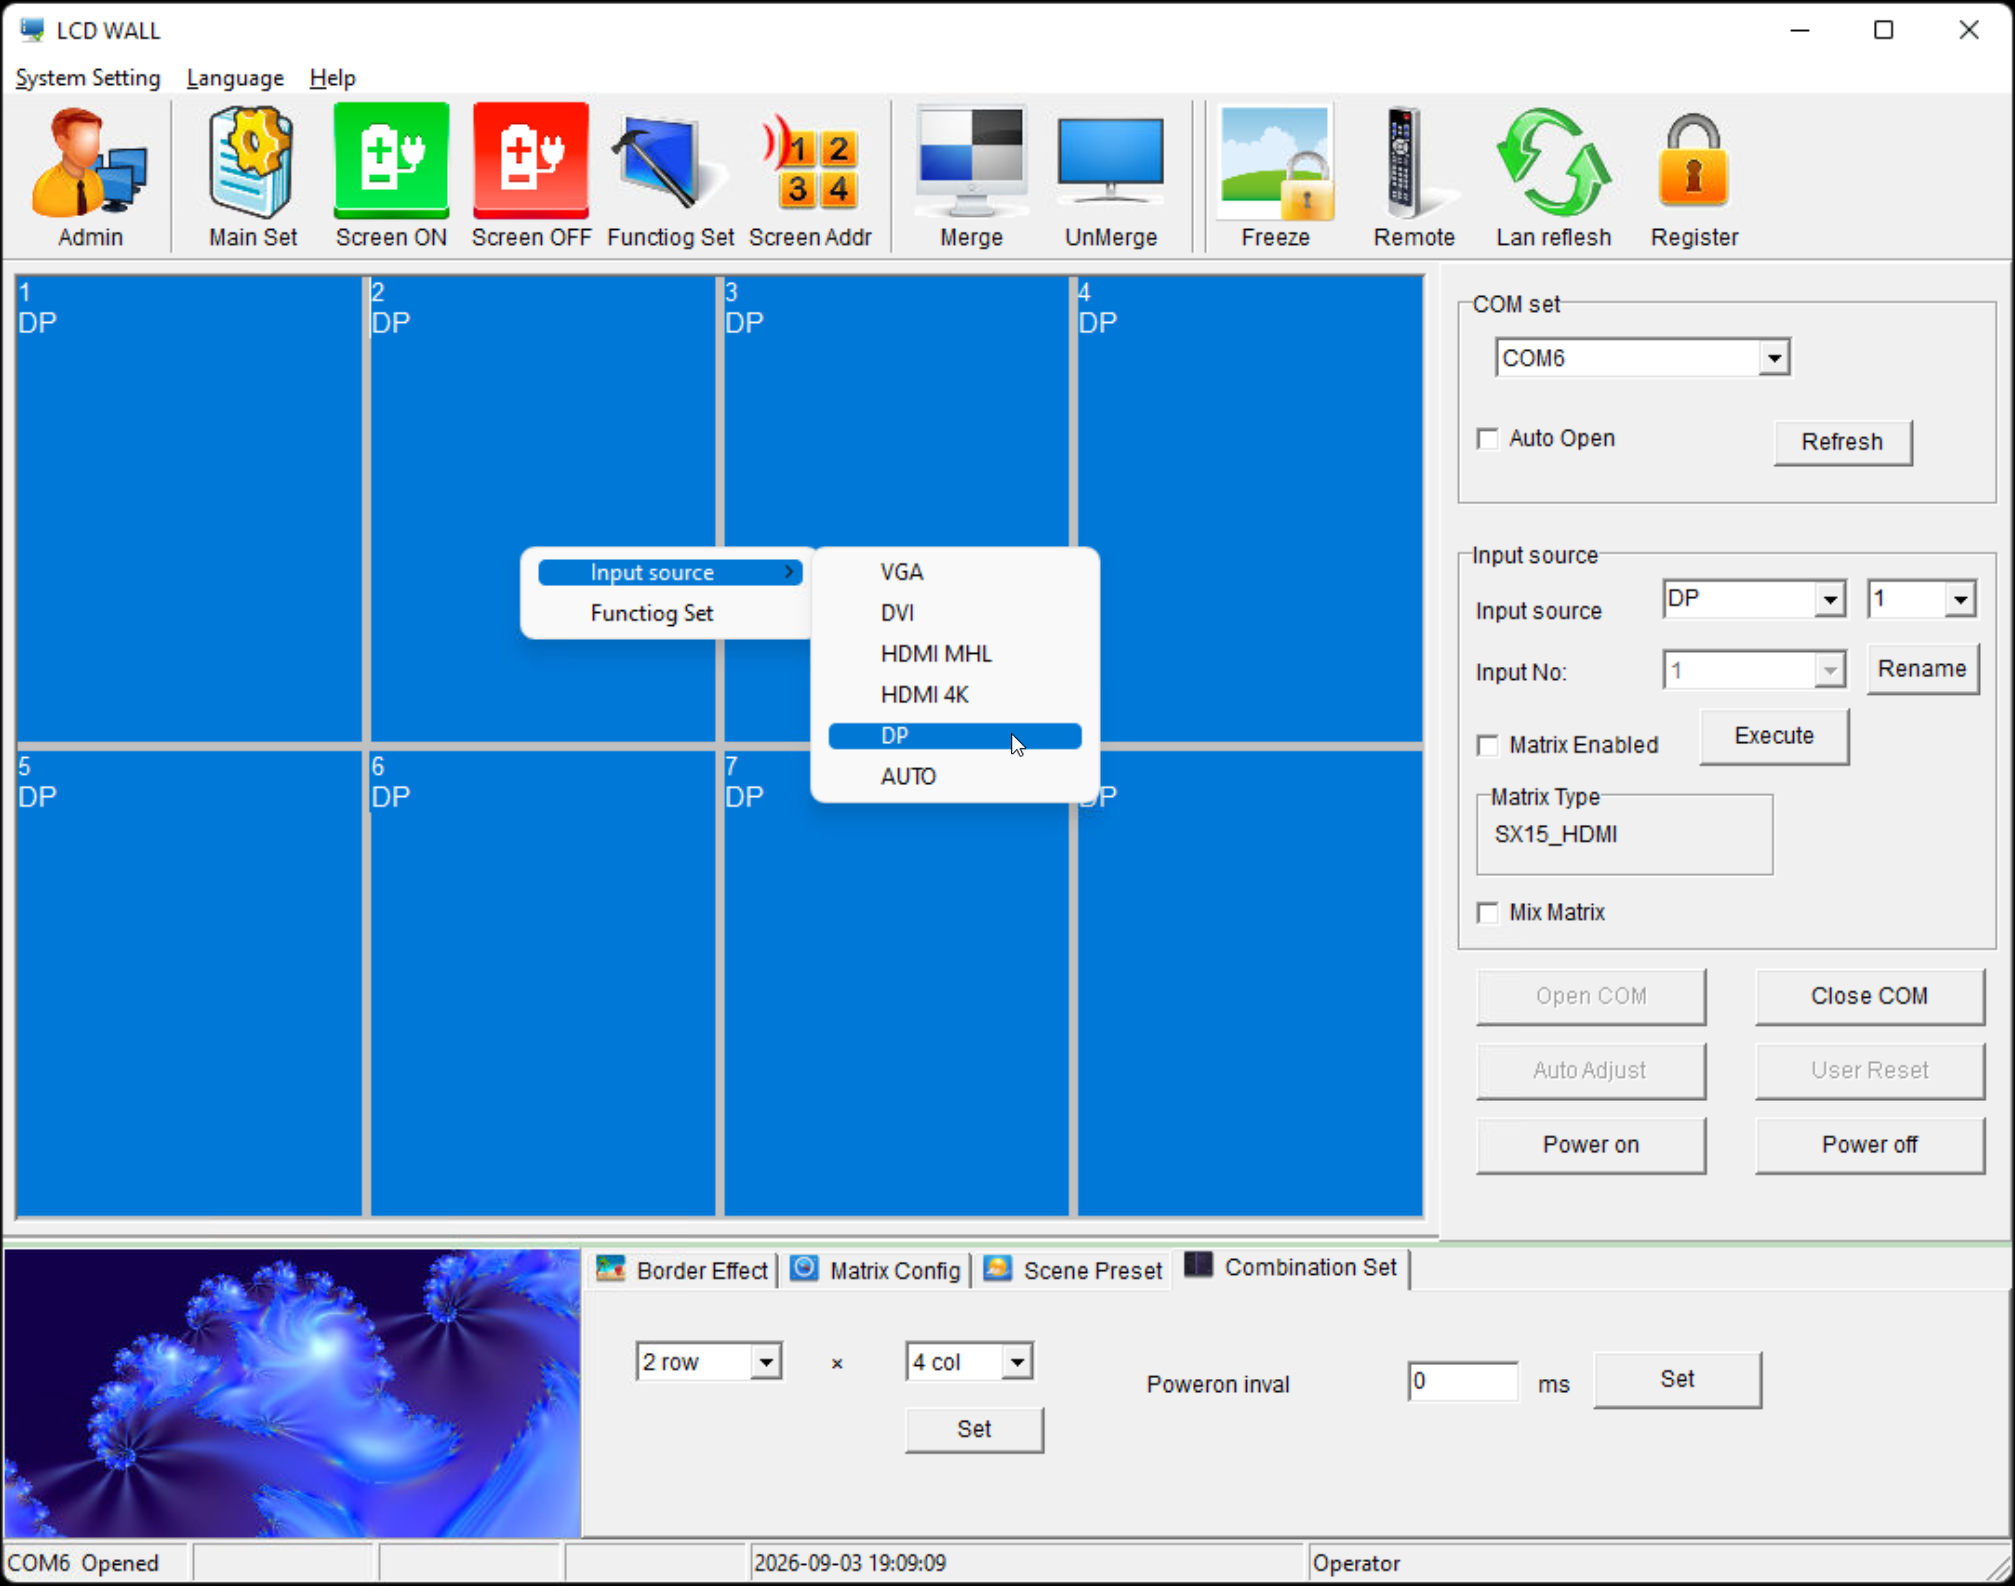Tick the Matrix Enabled checkbox
The height and width of the screenshot is (1586, 2015).
point(1488,745)
